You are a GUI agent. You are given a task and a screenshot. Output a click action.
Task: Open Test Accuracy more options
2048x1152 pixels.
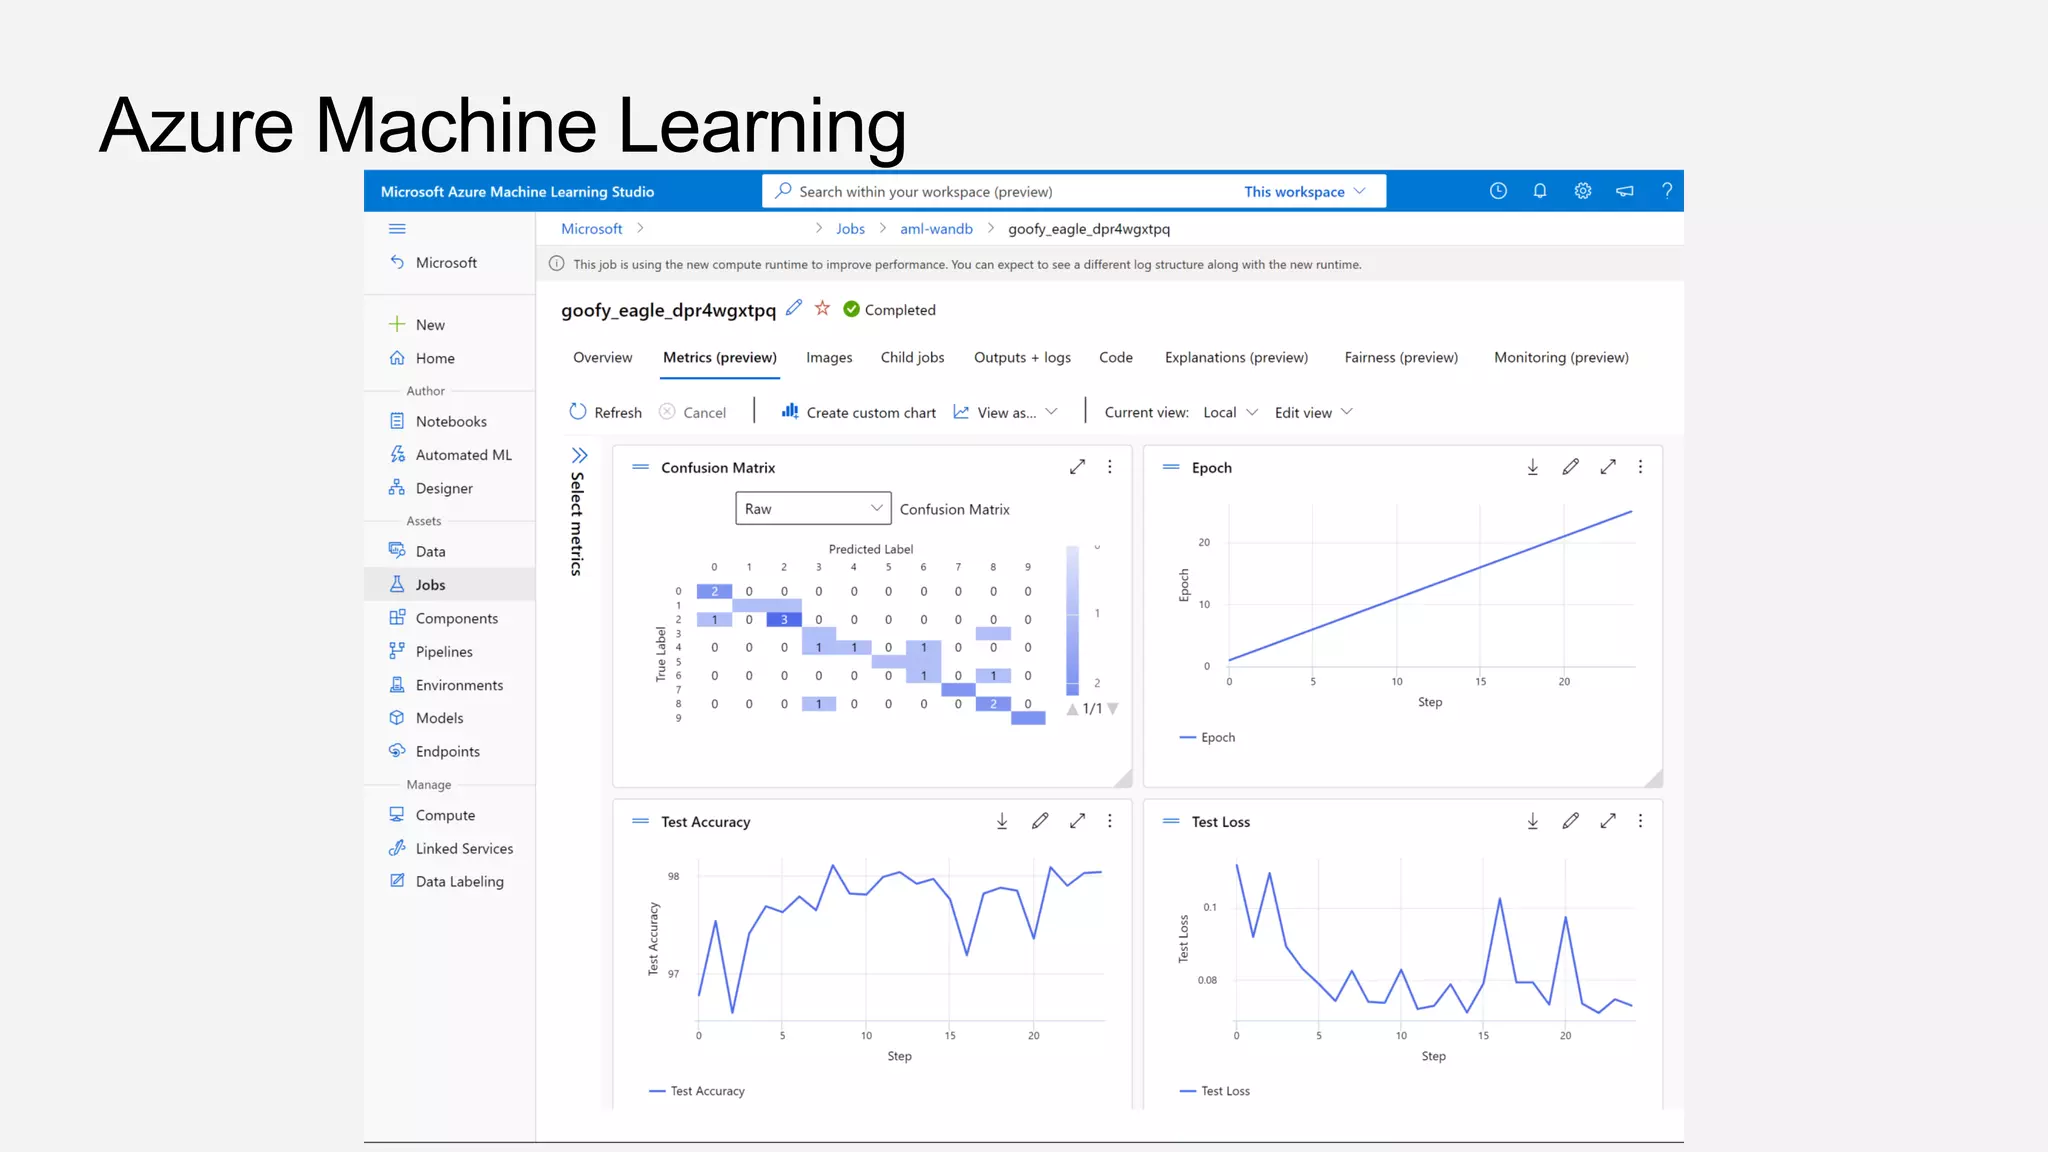1110,821
